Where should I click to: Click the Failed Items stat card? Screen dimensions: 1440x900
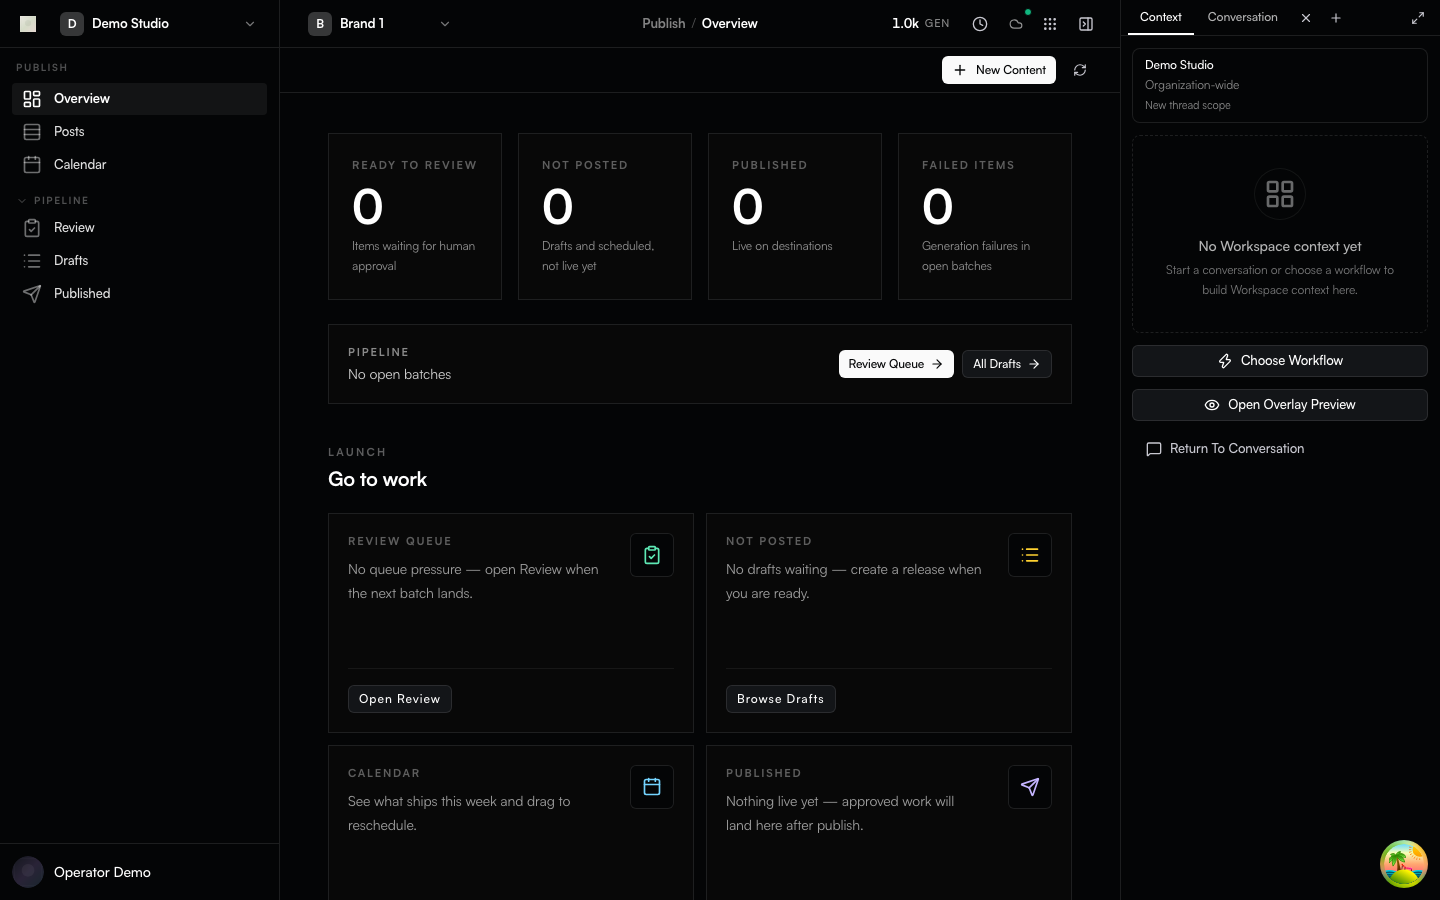coord(985,216)
